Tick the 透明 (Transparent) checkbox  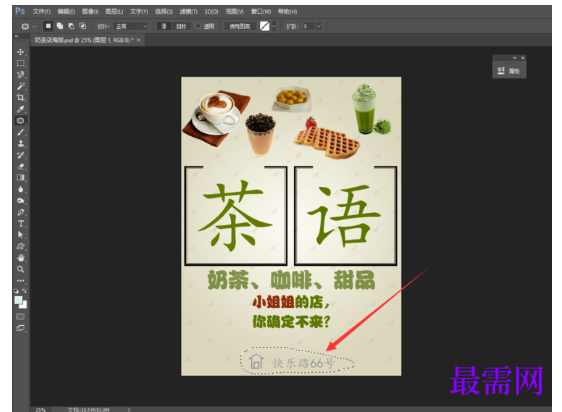click(198, 26)
